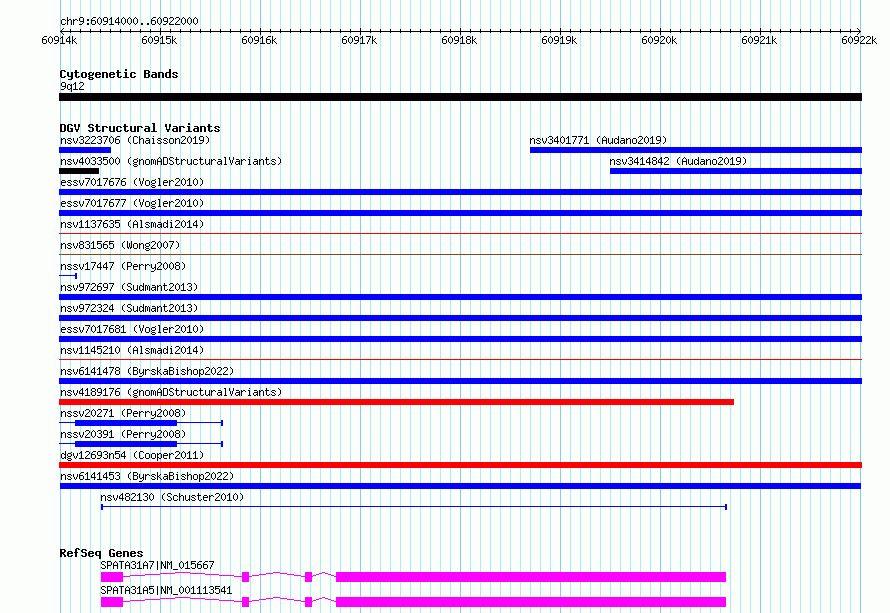Image resolution: width=890 pixels, height=613 pixels.
Task: Click the thick blue segment of nssv20271
Action: click(x=126, y=423)
